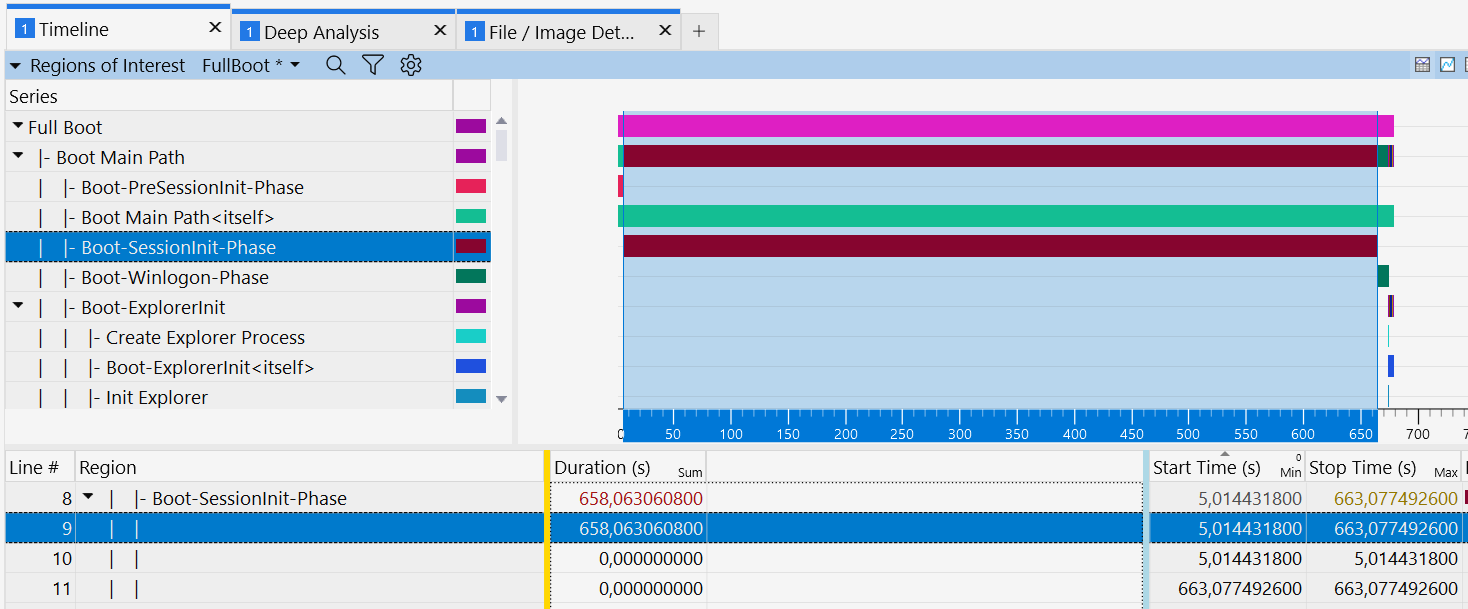
Task: Click the Series column header
Action: click(229, 96)
